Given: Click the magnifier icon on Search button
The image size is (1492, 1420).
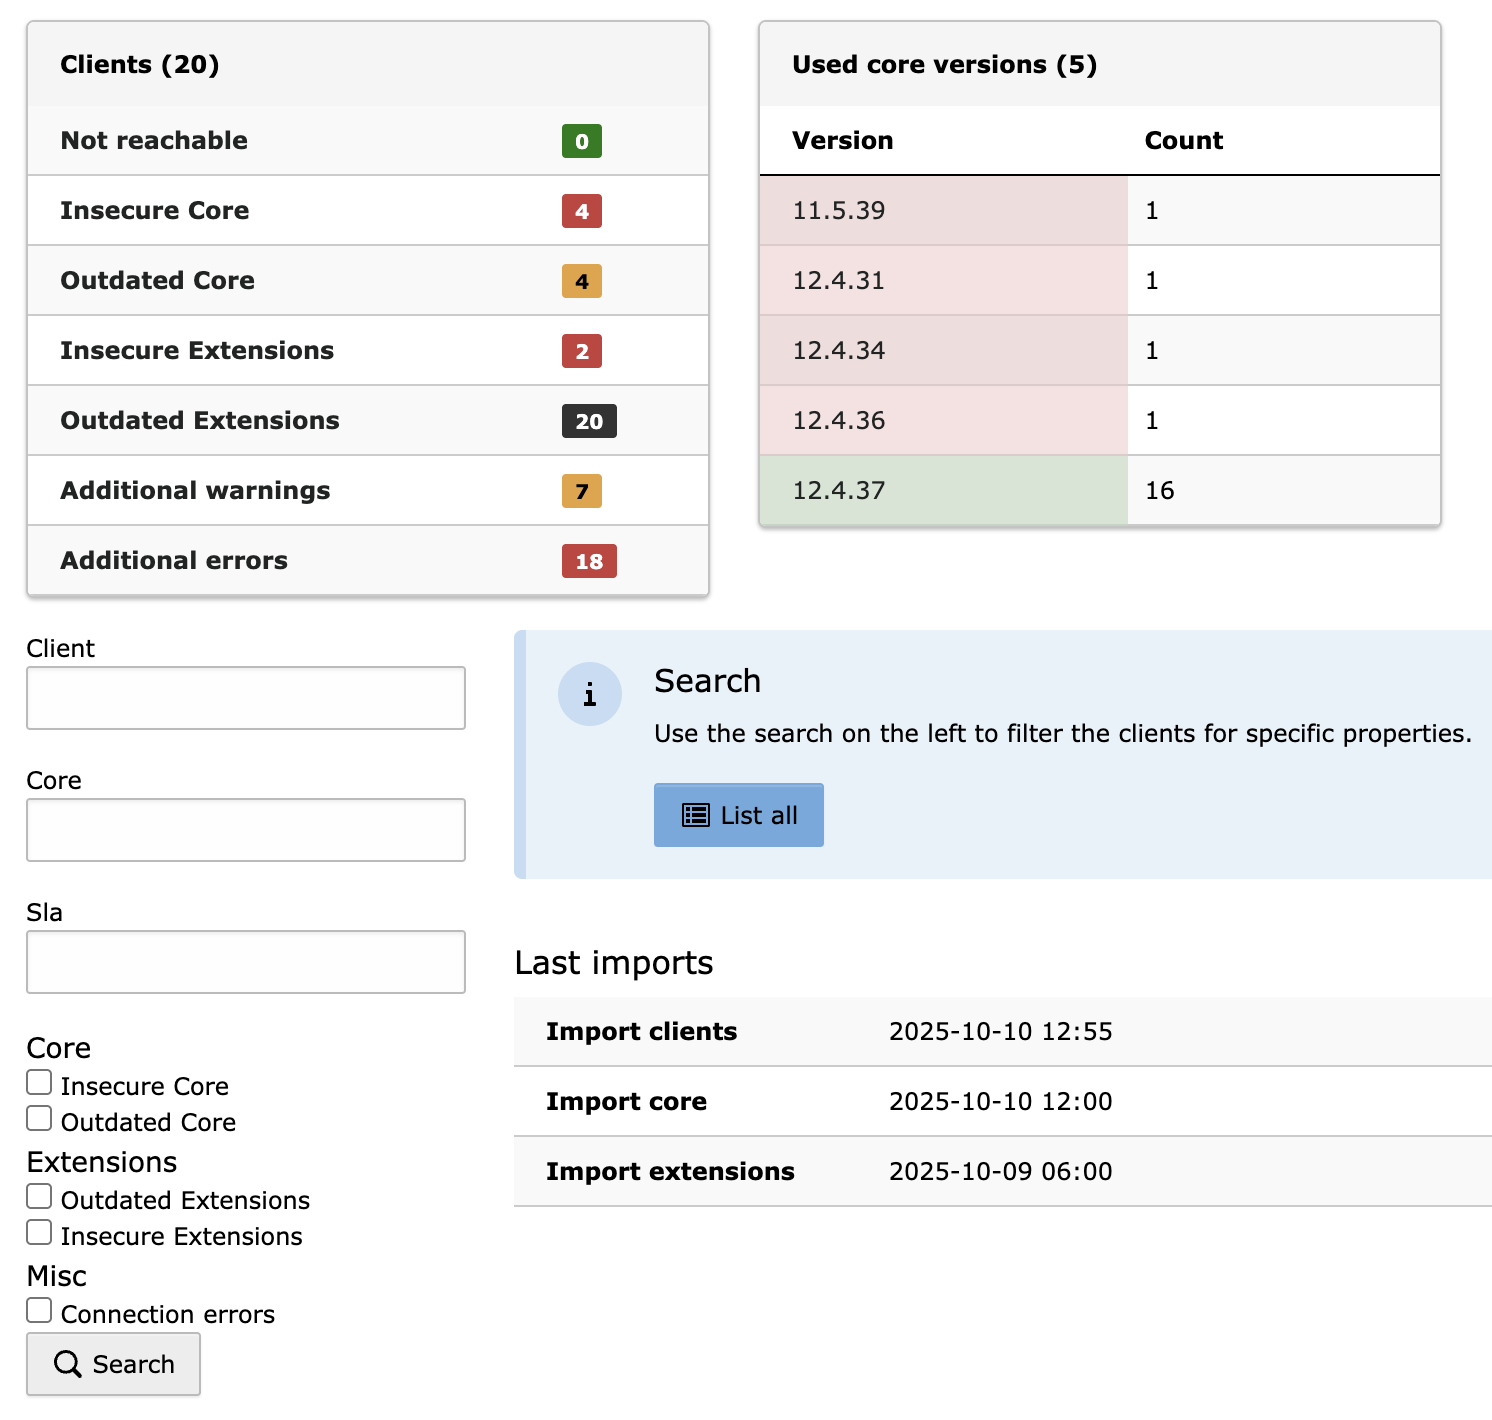Looking at the screenshot, I should (67, 1364).
